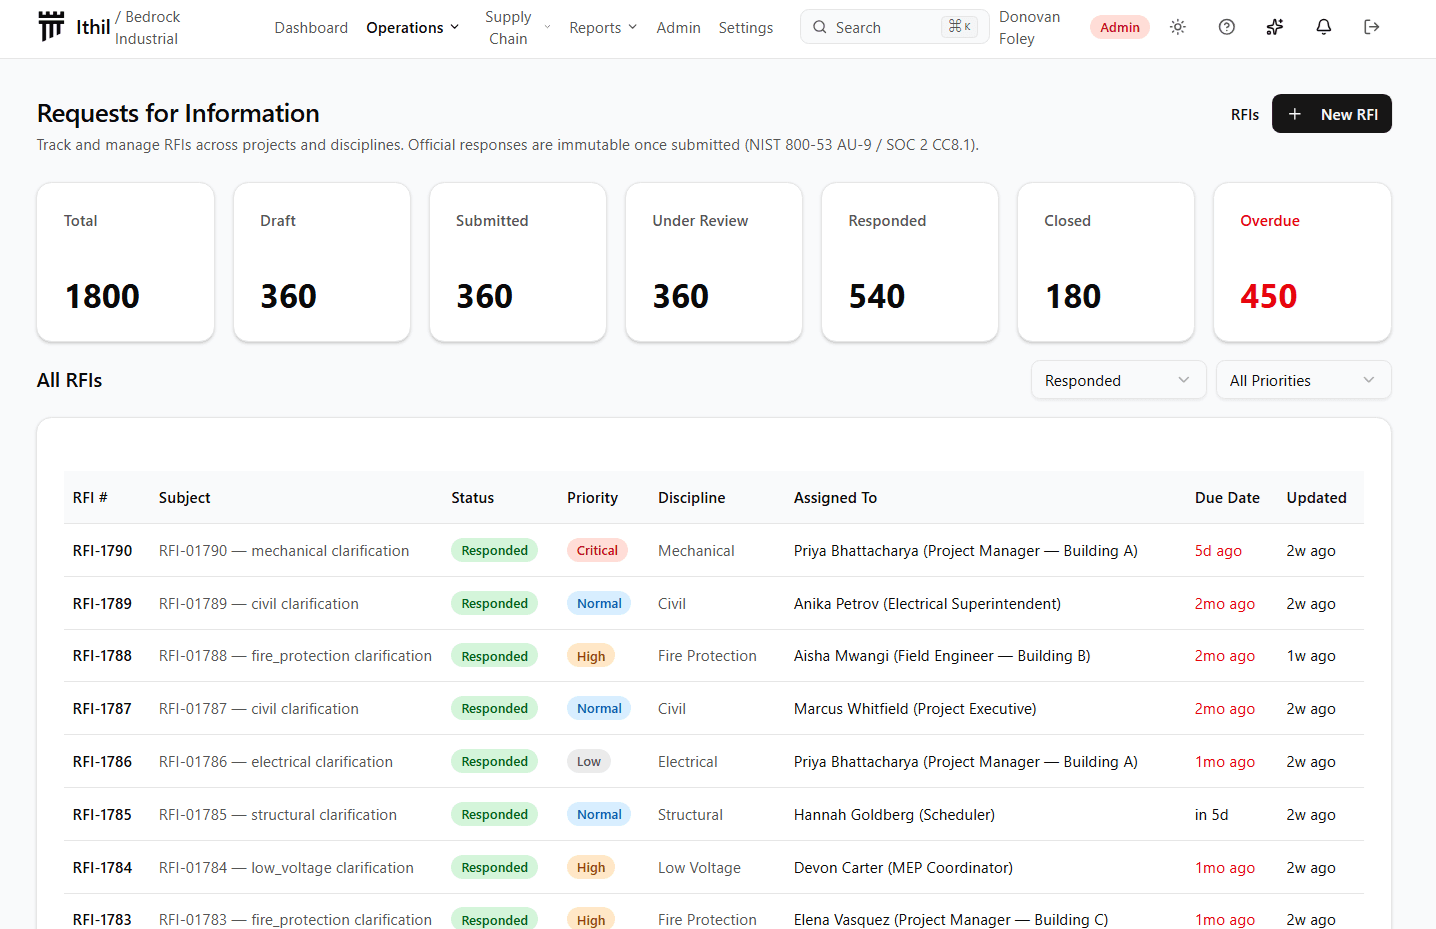Click the High priority badge on RFI-1788
The height and width of the screenshot is (929, 1436).
pyautogui.click(x=591, y=656)
